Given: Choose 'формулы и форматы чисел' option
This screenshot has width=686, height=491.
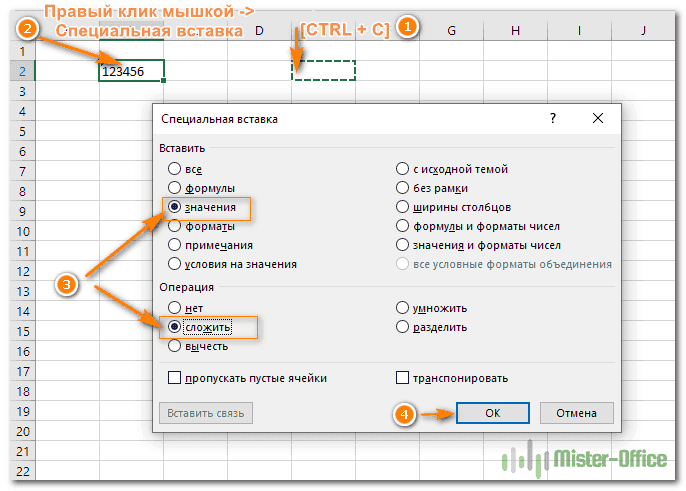Looking at the screenshot, I should [x=403, y=226].
